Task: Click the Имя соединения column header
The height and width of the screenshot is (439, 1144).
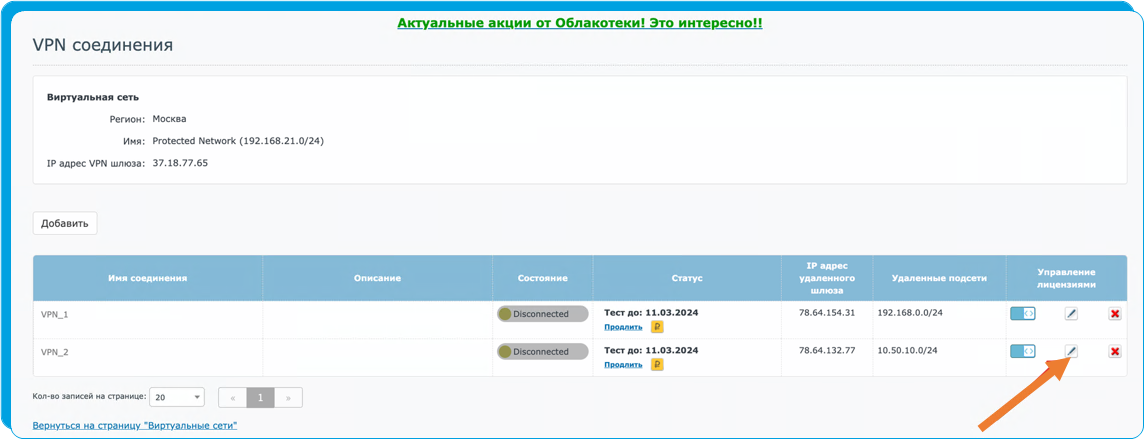Action: pyautogui.click(x=148, y=278)
